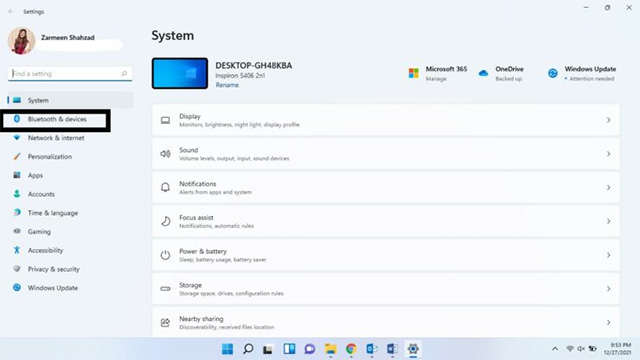Click the Rename link under the device name

click(227, 85)
